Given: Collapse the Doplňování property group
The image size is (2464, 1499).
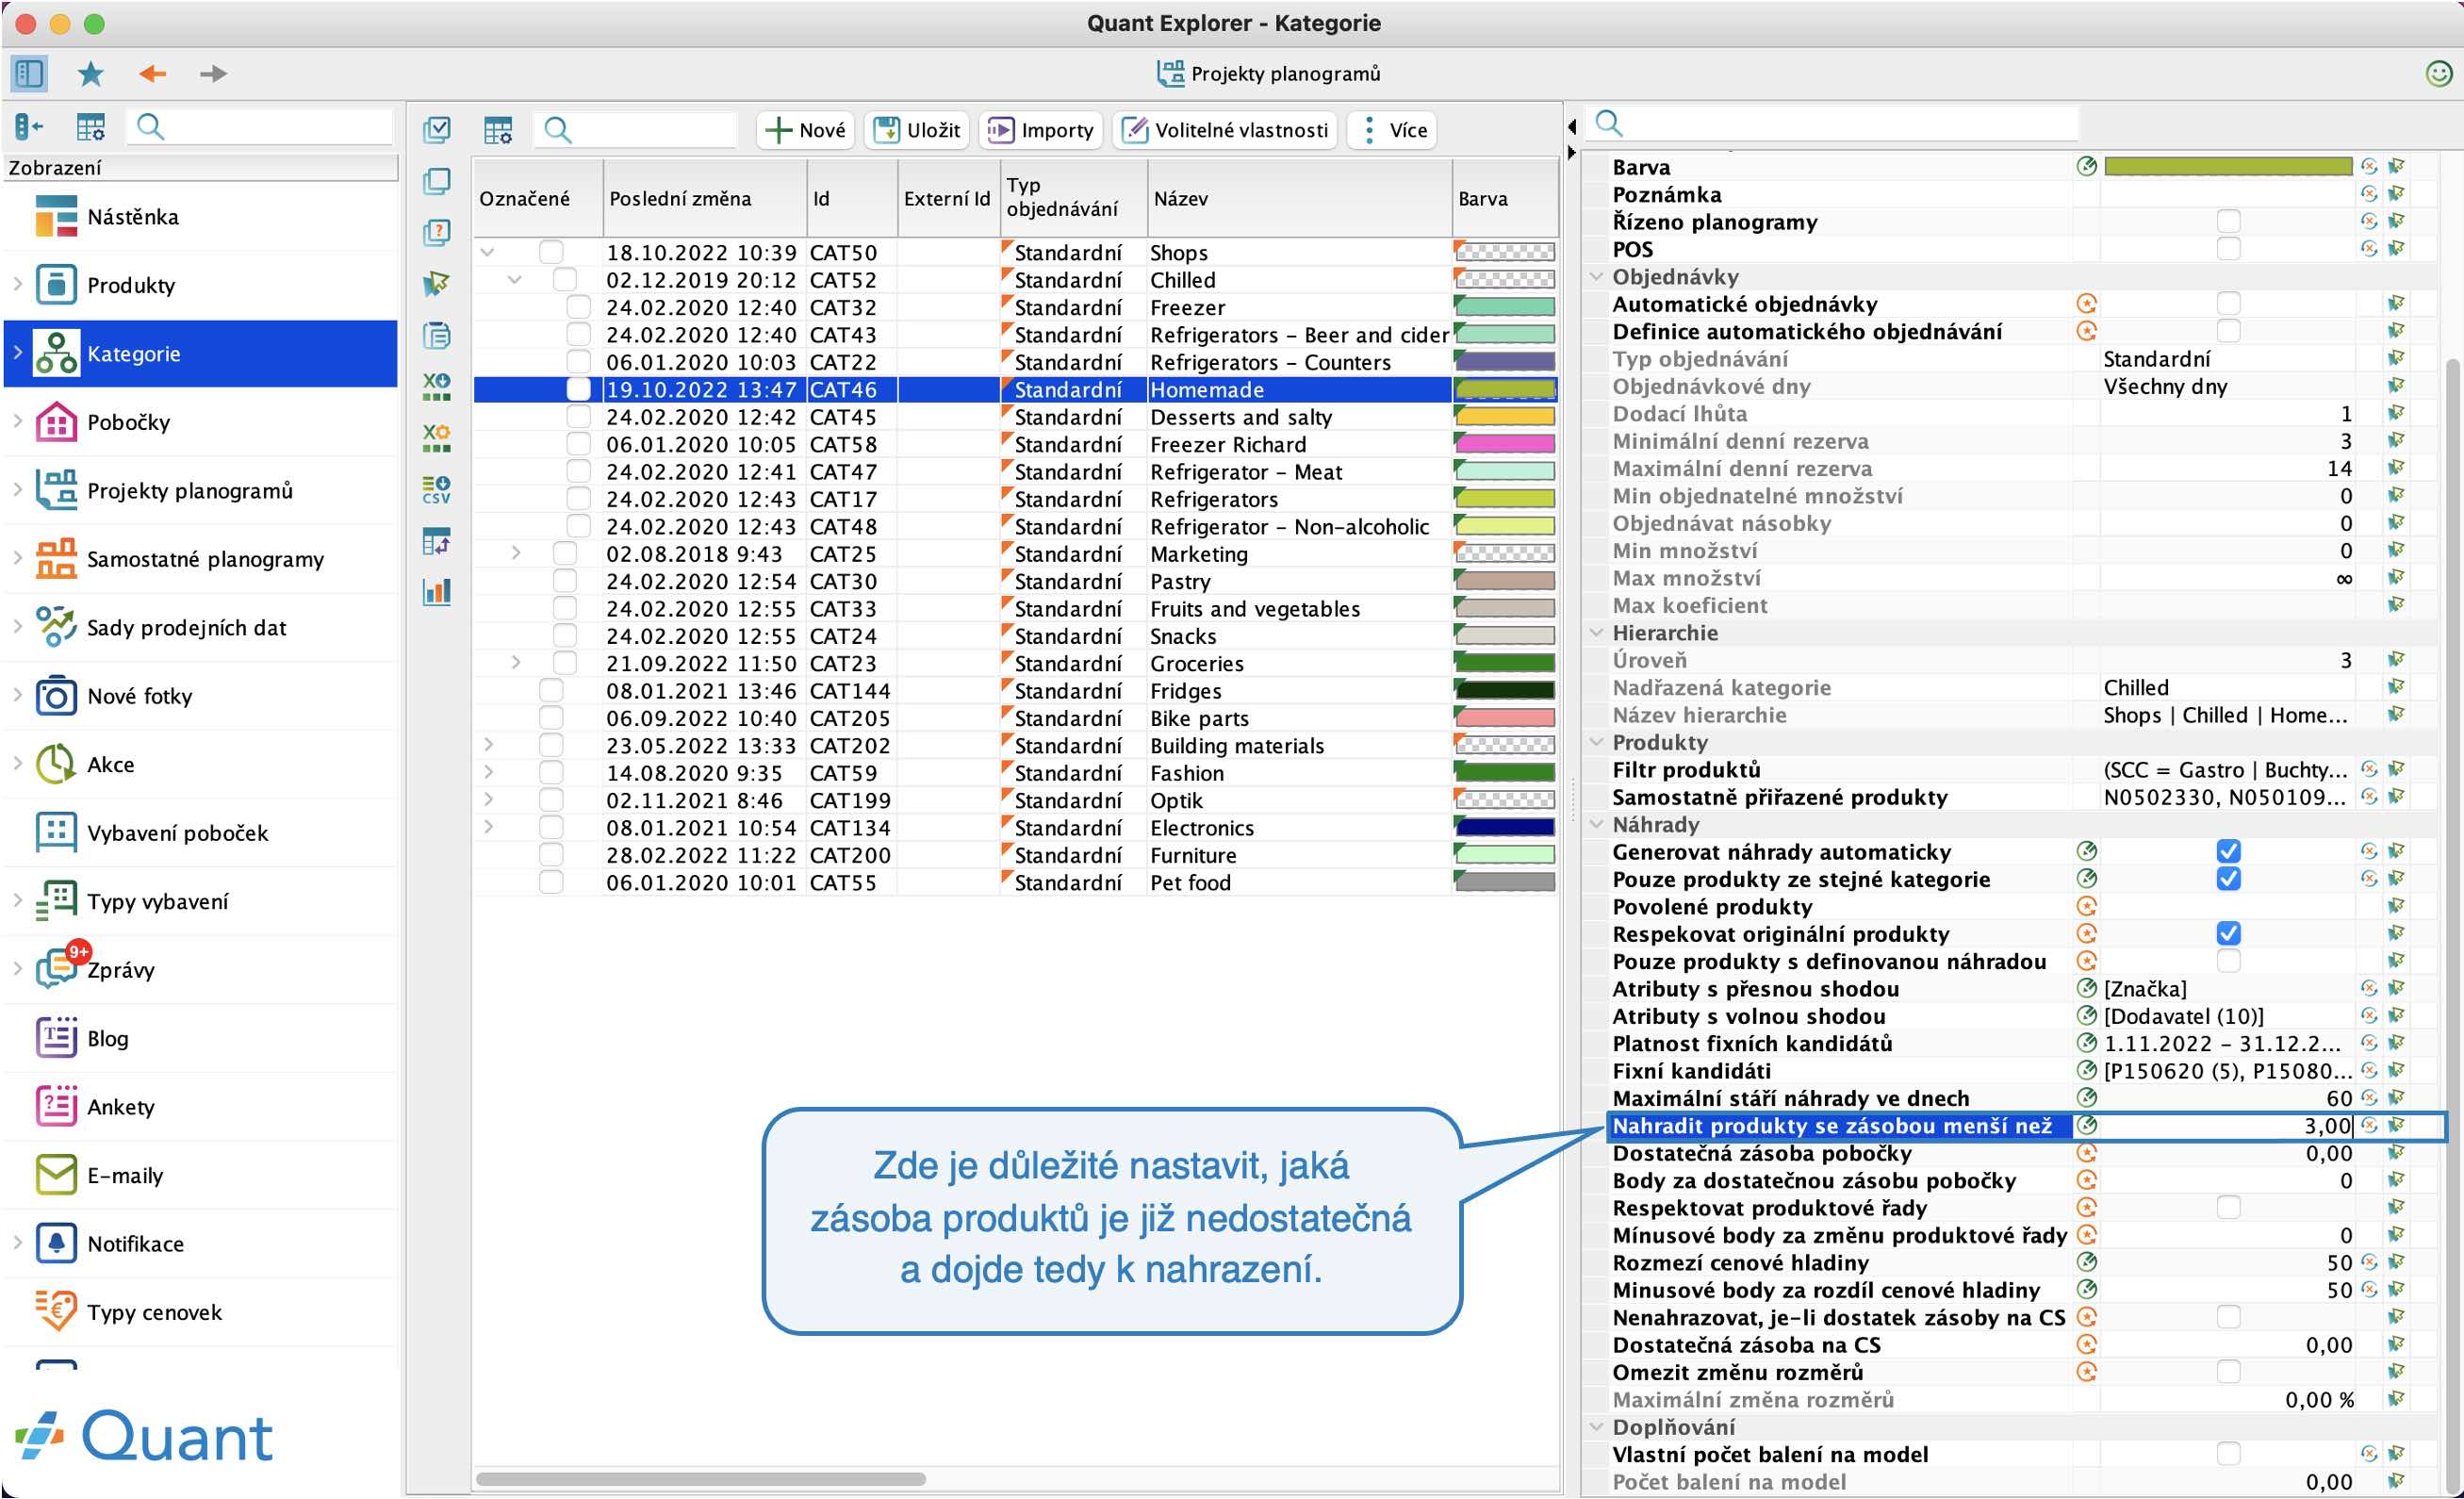Looking at the screenshot, I should (1596, 1427).
